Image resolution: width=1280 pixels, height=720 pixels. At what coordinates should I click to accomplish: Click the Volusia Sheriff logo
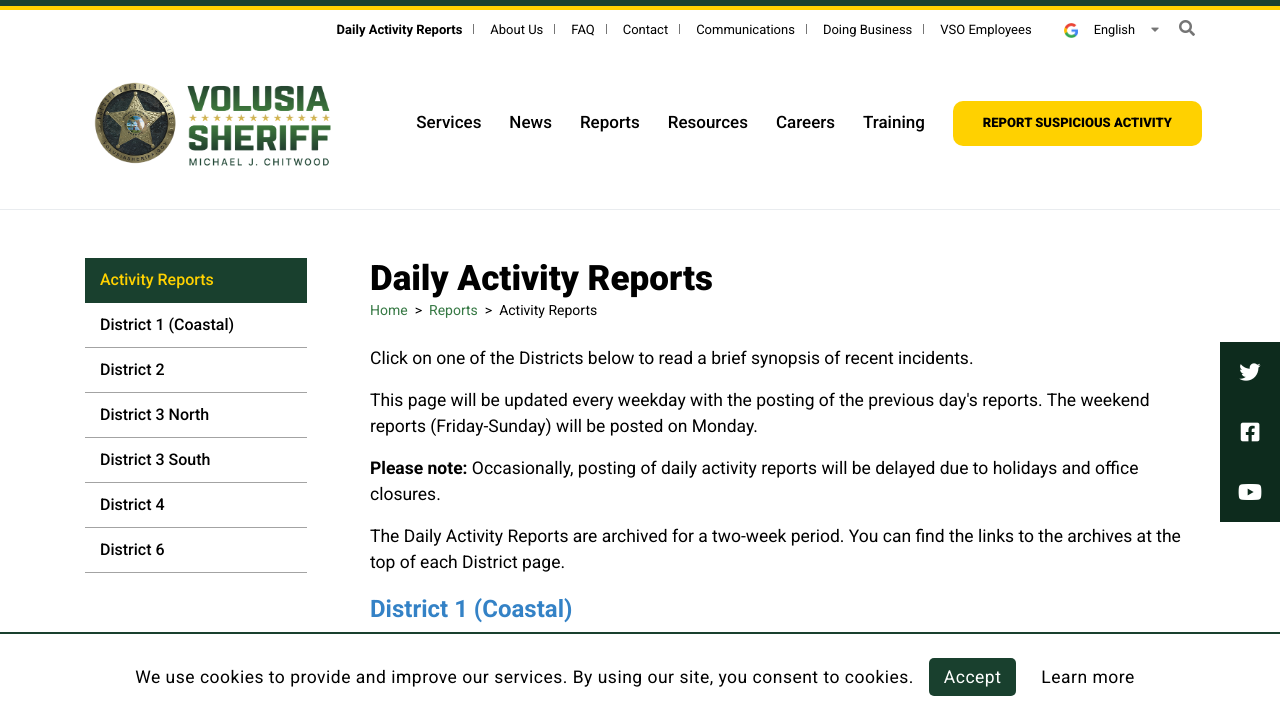coord(213,124)
